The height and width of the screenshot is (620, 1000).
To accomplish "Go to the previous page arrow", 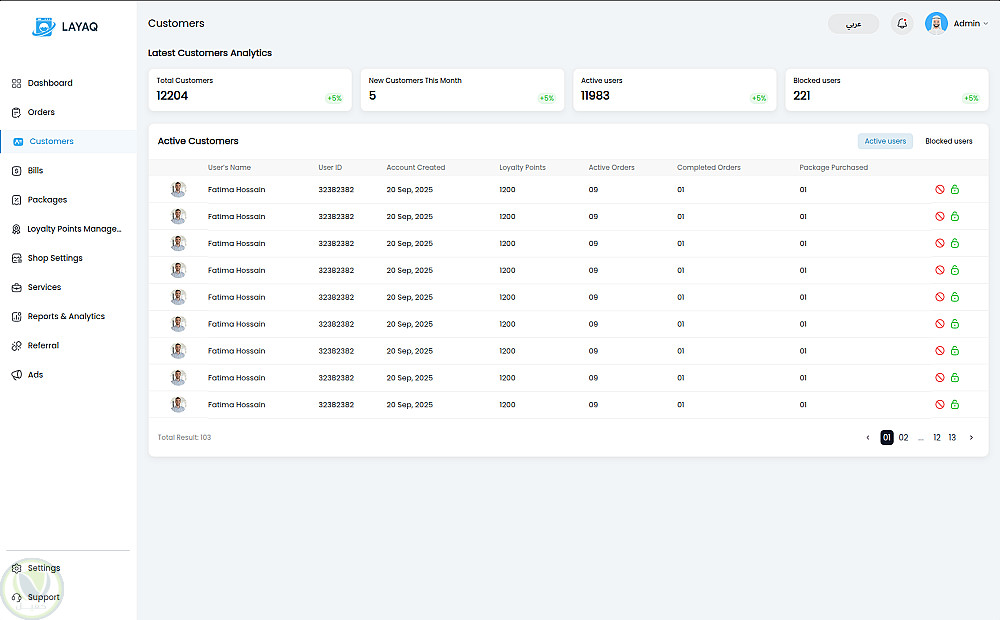I will (868, 438).
